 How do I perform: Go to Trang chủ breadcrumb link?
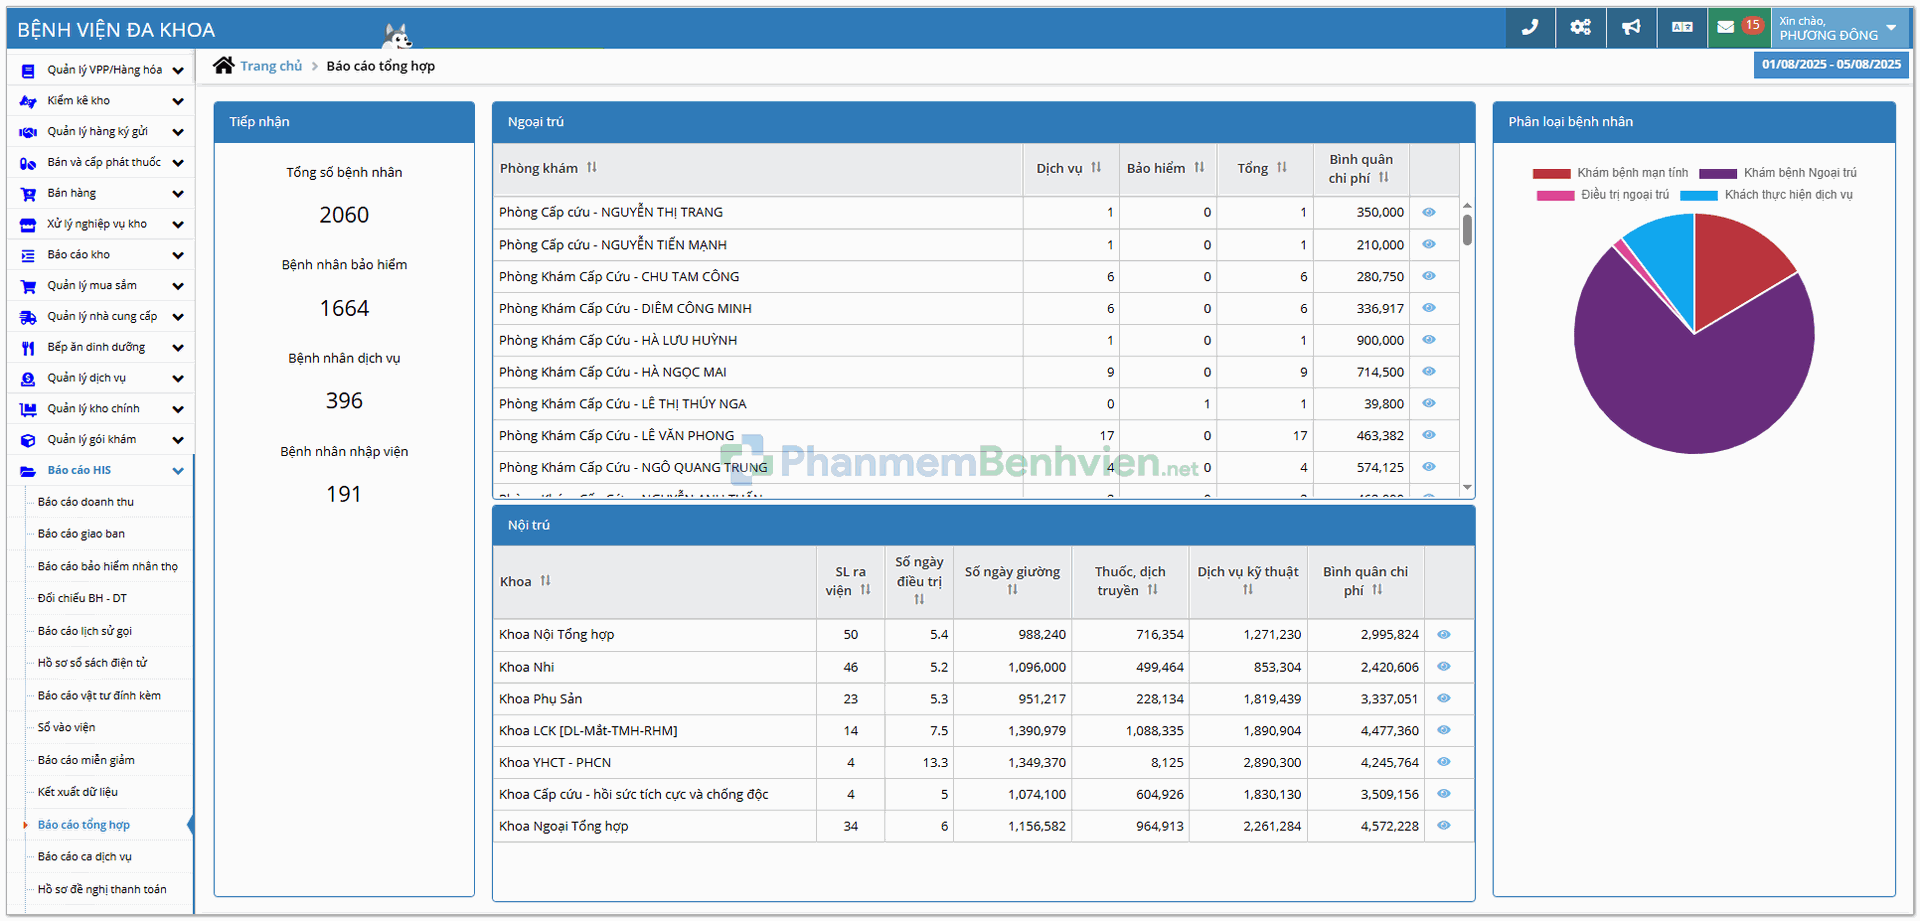[271, 66]
